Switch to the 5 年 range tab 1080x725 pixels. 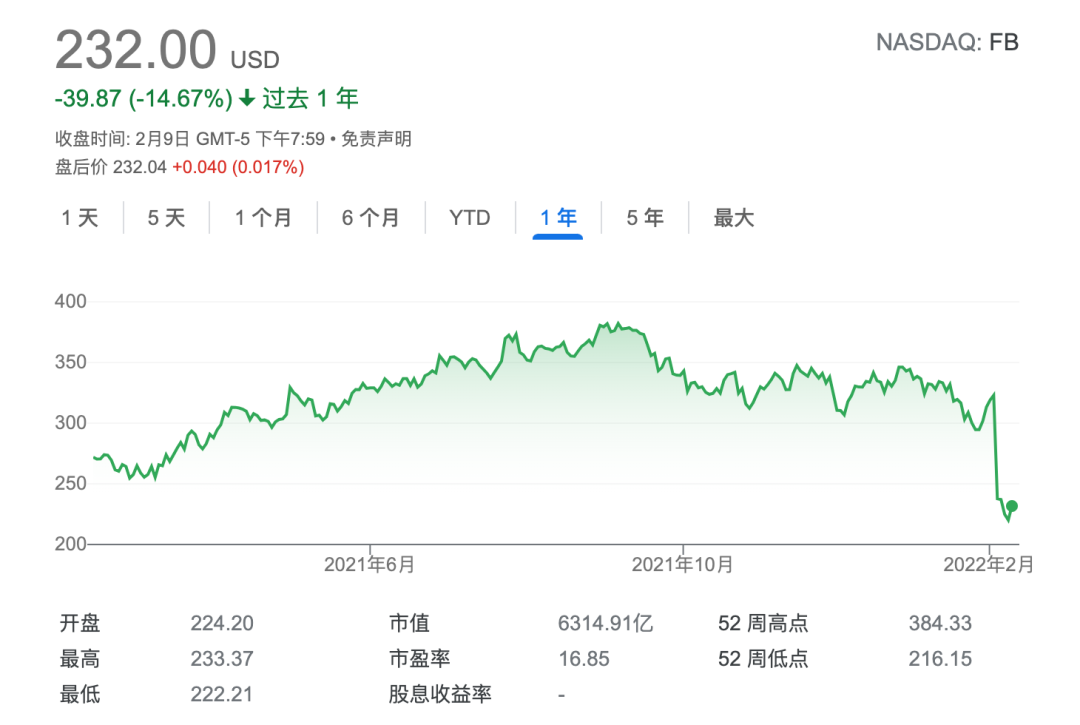tap(645, 218)
